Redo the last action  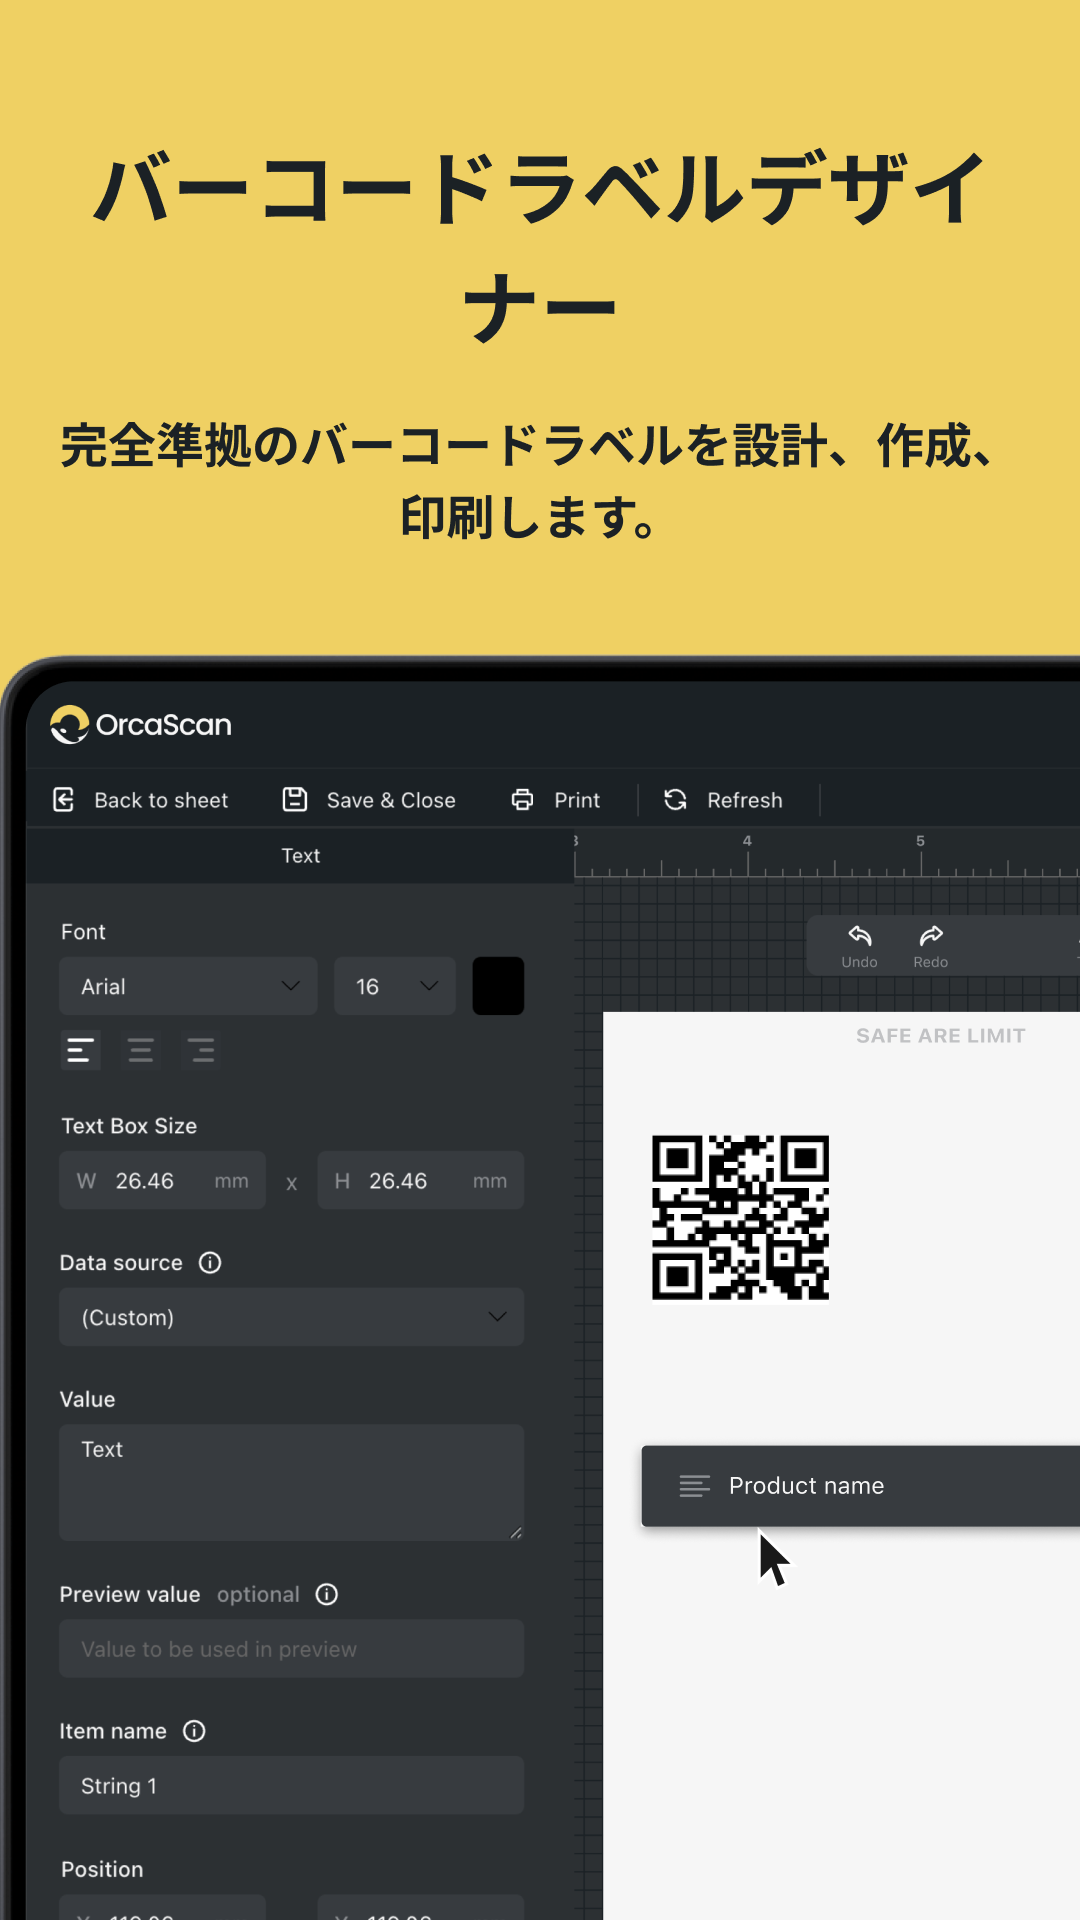(931, 946)
